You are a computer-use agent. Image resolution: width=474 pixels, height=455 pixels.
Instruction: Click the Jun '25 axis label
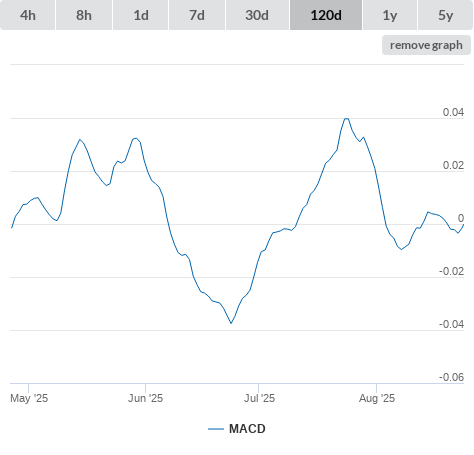point(145,398)
